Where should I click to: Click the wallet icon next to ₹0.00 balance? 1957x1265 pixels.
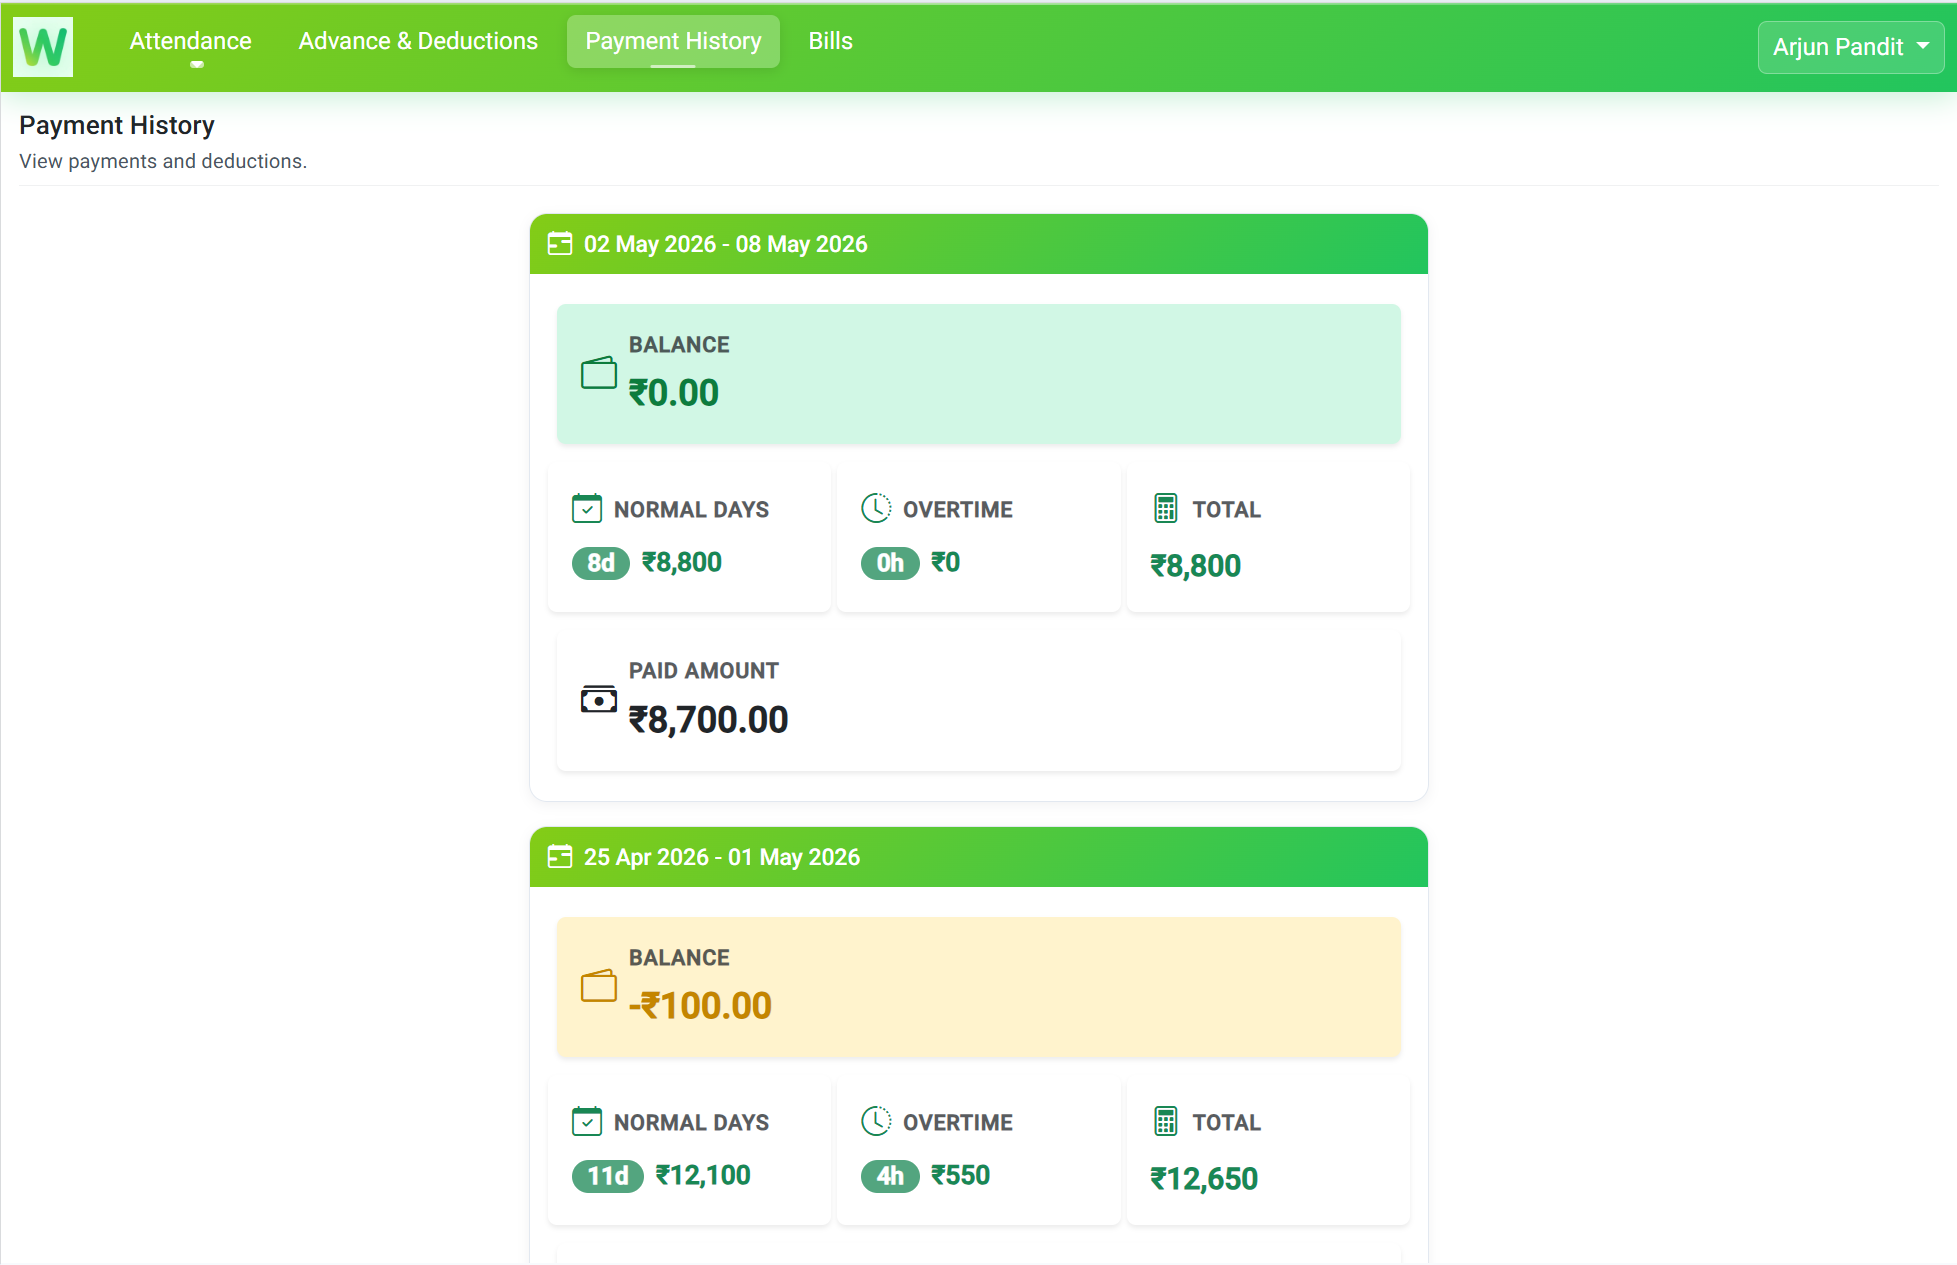pos(598,374)
